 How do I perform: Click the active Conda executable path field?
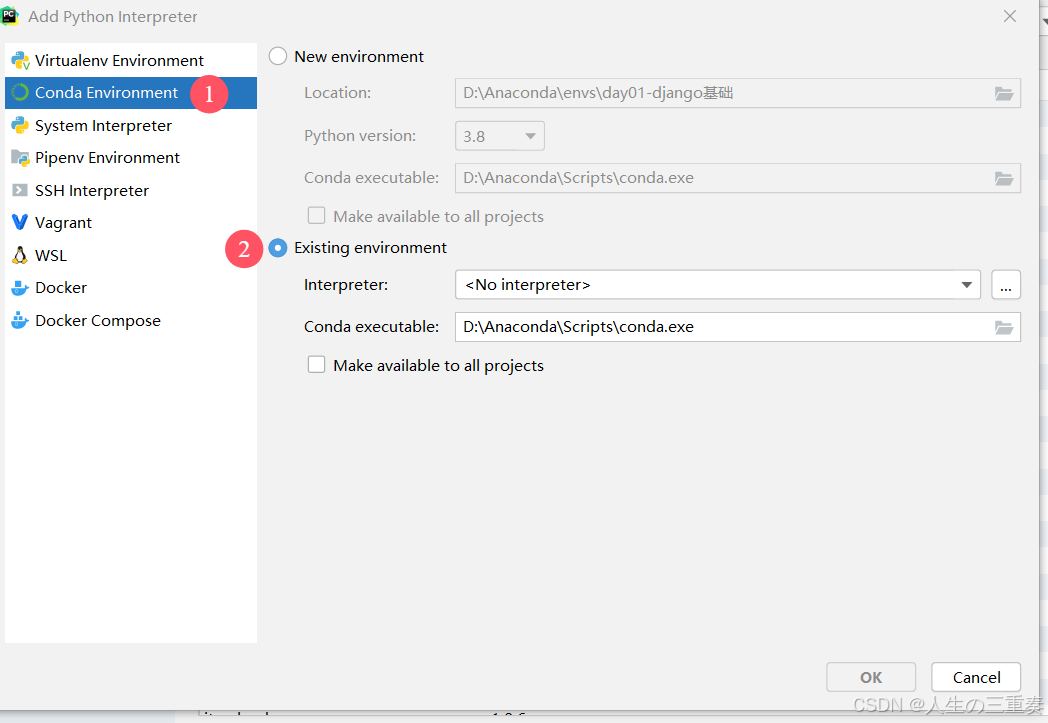738,327
